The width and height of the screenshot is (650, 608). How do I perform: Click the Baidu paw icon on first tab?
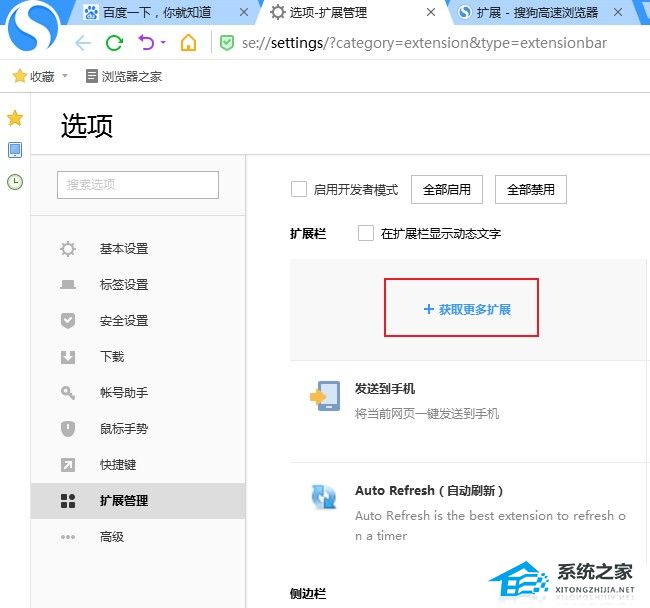click(x=90, y=12)
